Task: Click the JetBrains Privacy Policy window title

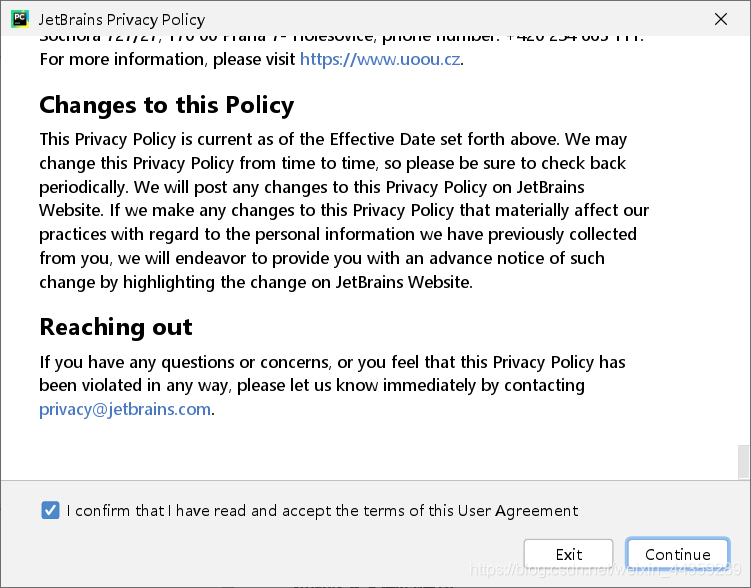Action: tap(122, 20)
